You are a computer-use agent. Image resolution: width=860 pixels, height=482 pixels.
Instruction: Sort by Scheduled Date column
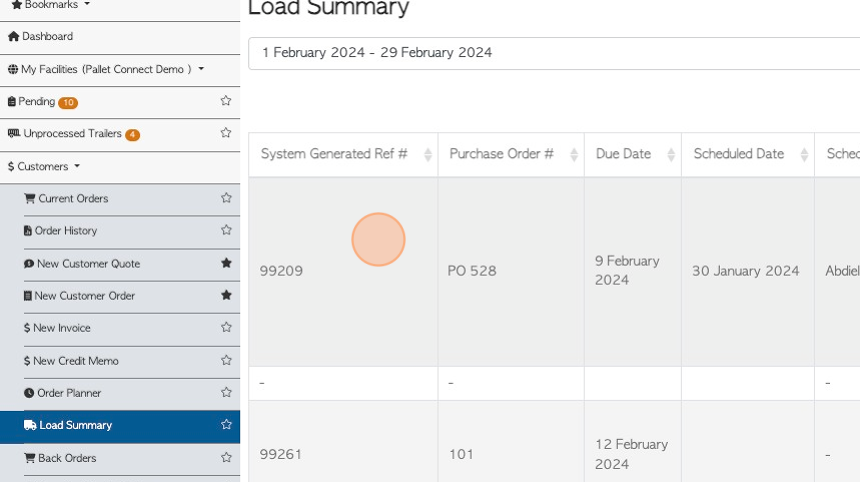click(748, 154)
